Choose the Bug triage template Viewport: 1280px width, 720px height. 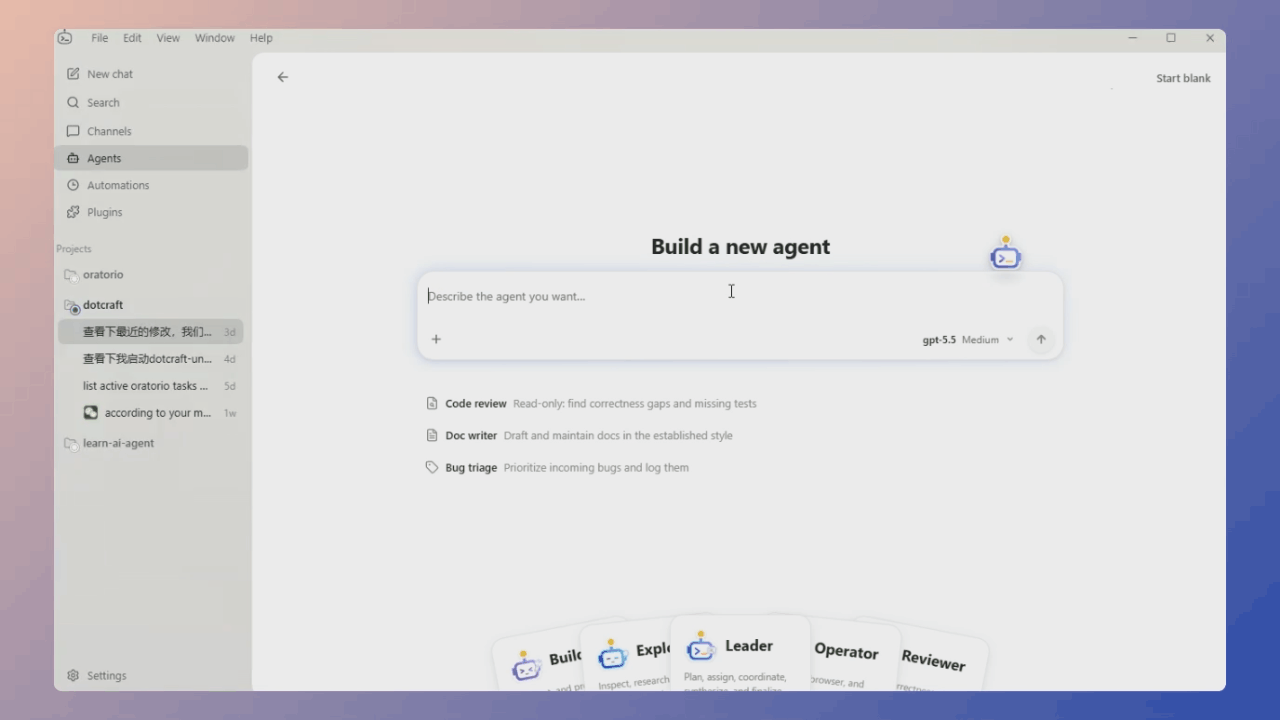coord(558,468)
